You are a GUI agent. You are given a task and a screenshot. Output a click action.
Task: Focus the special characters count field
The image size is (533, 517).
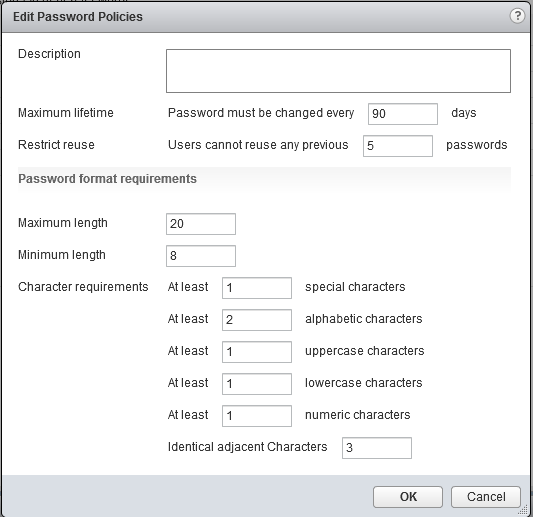click(257, 288)
